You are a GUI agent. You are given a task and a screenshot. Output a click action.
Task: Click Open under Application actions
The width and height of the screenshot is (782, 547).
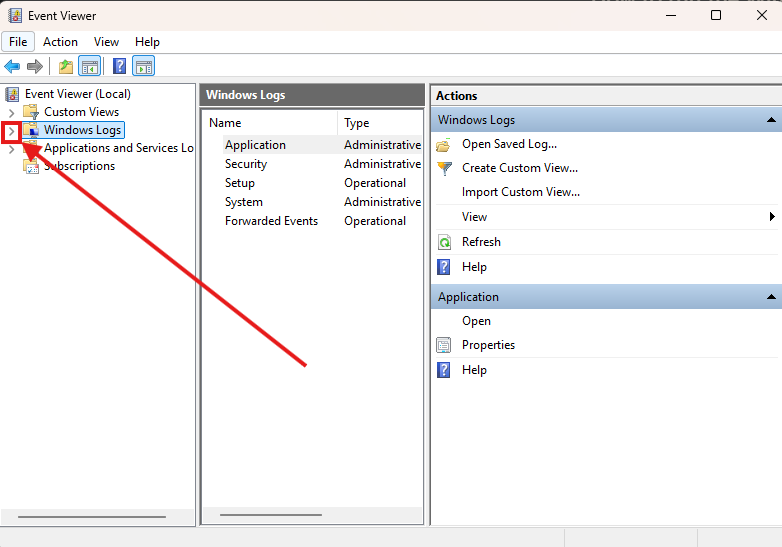[476, 321]
